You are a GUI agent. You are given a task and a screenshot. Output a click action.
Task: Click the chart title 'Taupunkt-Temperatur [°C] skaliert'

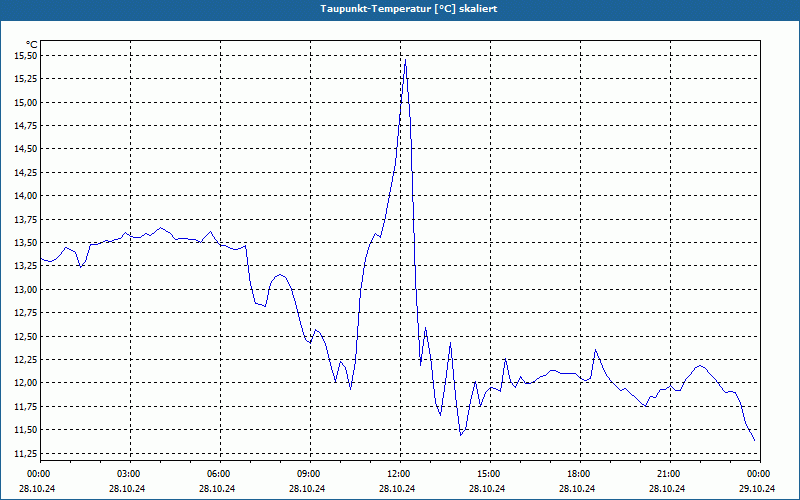409,9
